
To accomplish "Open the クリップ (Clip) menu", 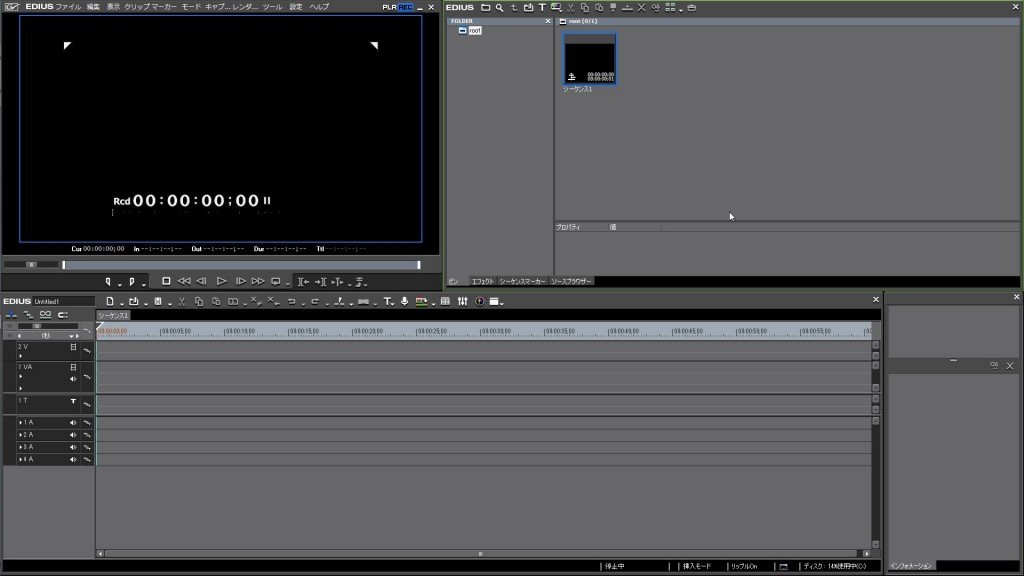I will [137, 7].
